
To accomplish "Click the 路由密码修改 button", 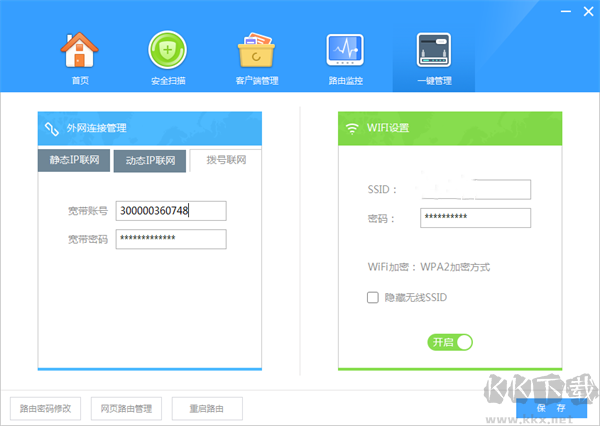I will pyautogui.click(x=45, y=408).
